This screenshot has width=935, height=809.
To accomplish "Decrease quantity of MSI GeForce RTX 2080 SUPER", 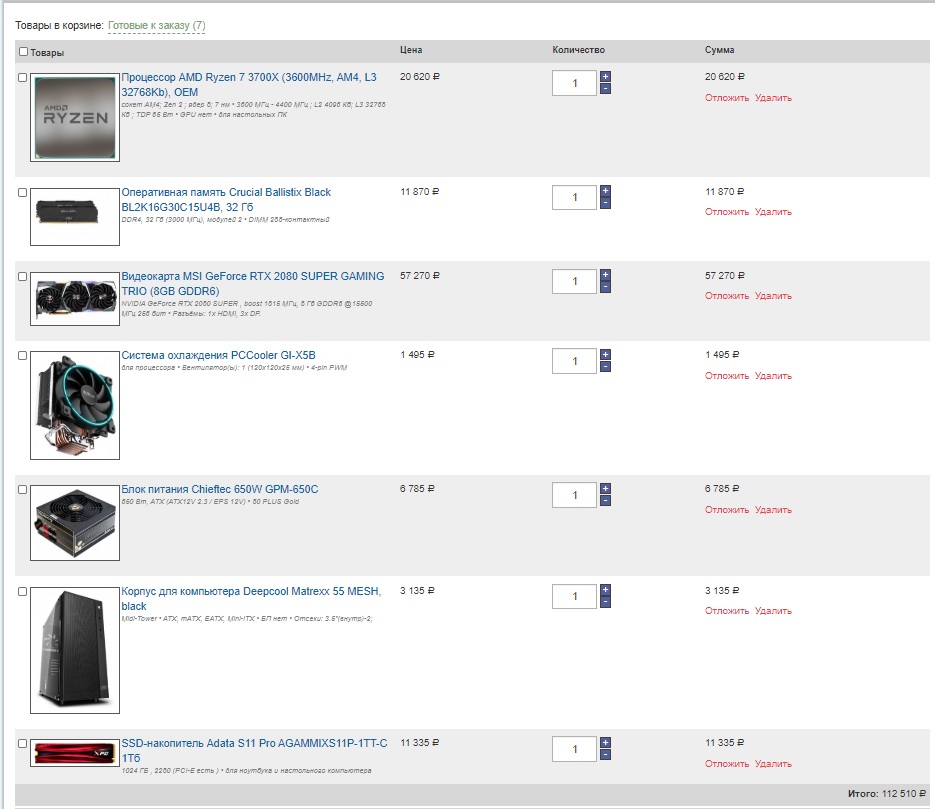I will 605,287.
